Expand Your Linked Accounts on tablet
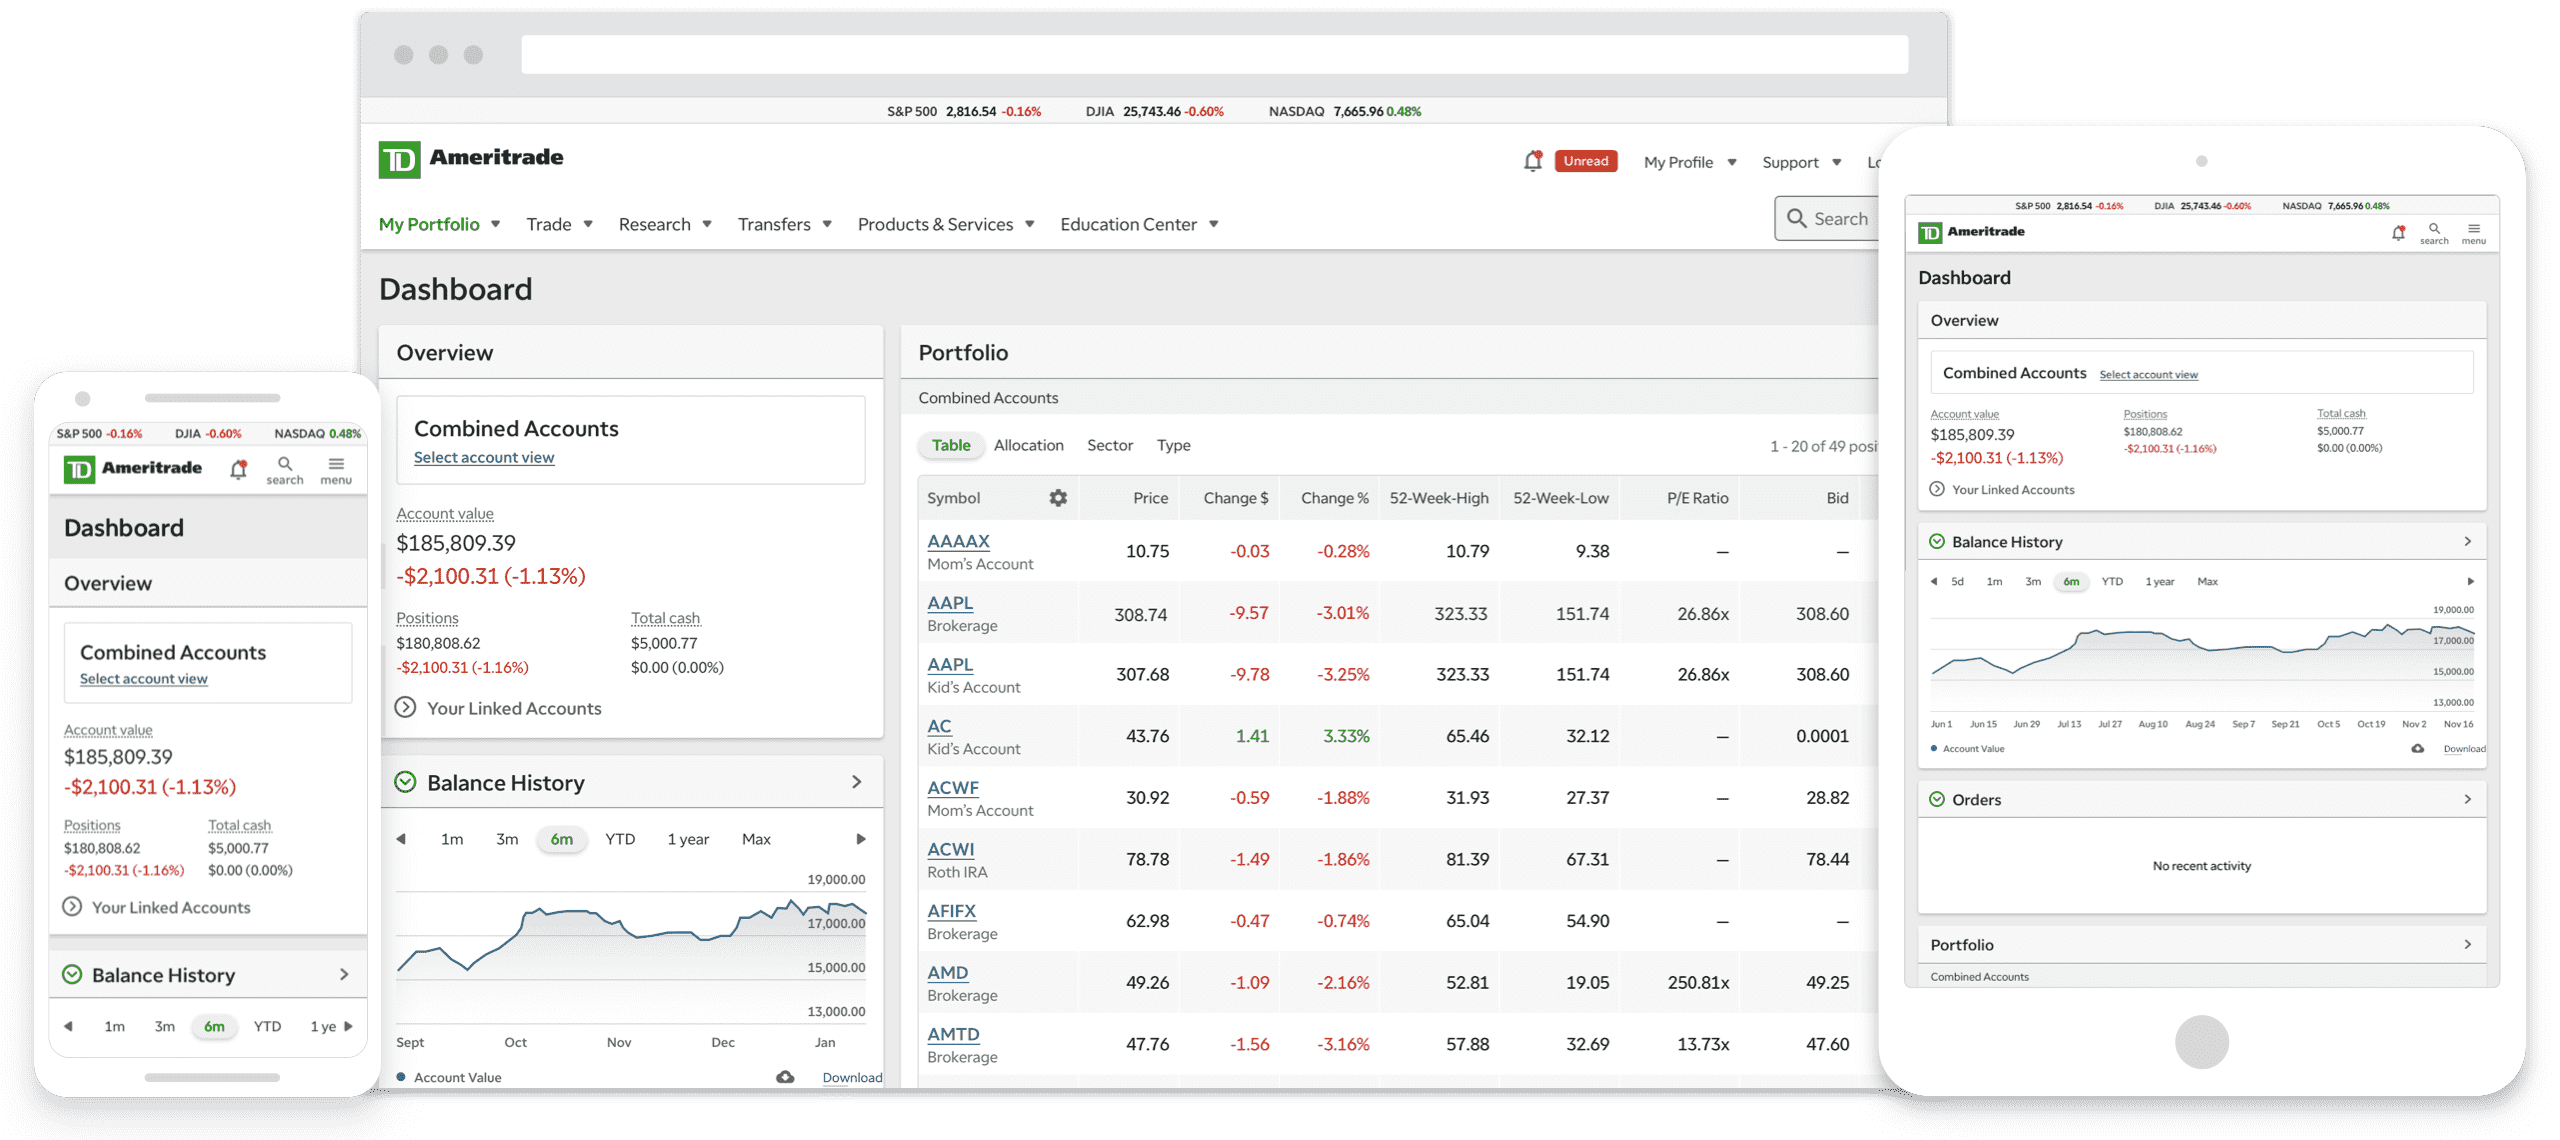This screenshot has width=2560, height=1140. tap(2002, 489)
